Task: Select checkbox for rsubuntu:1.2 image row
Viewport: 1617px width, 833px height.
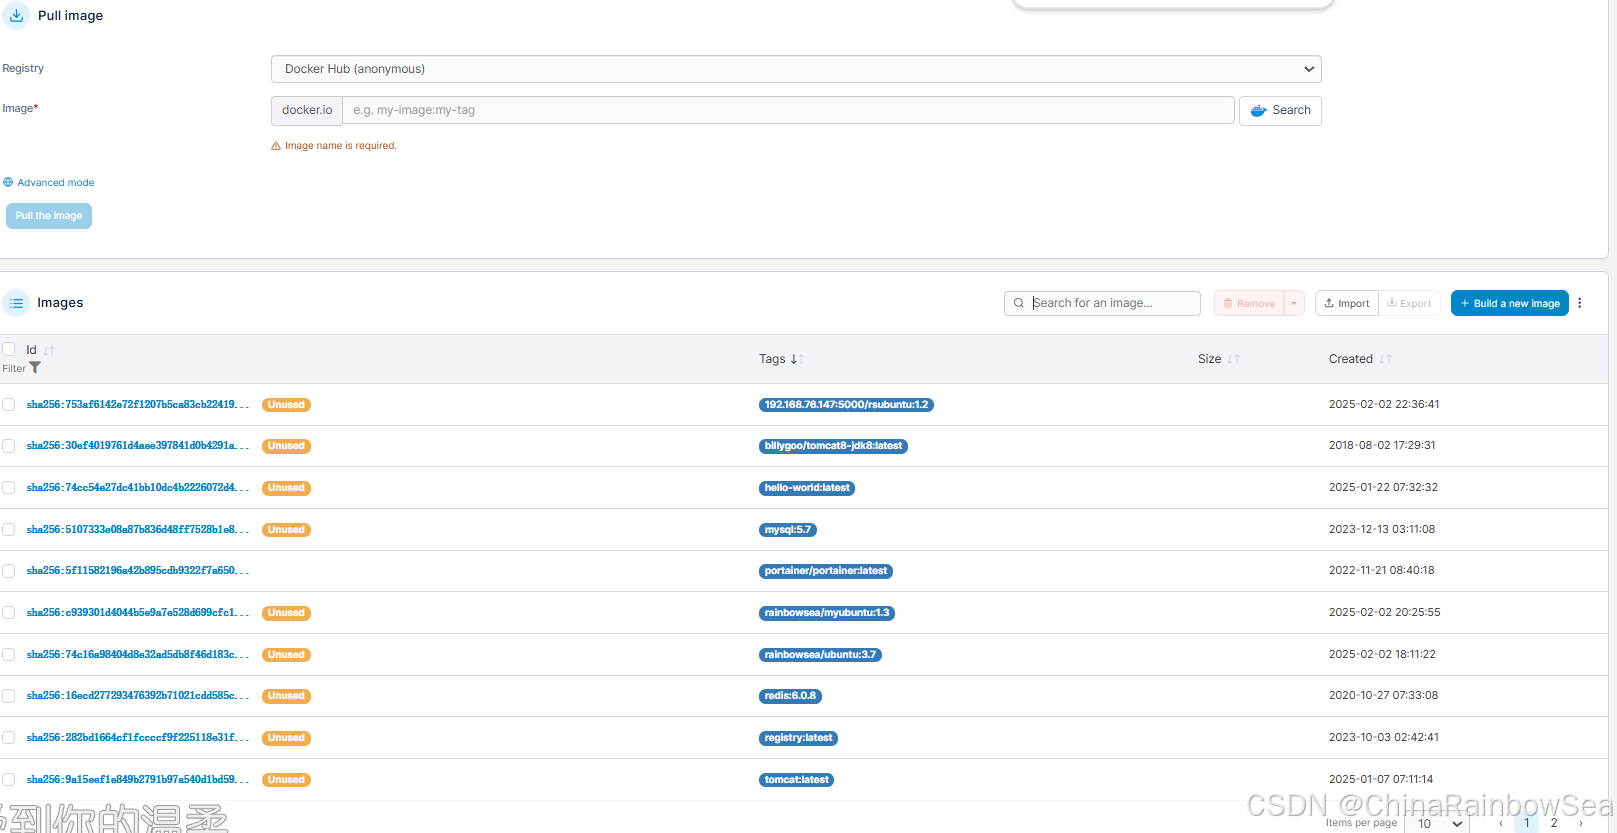Action: point(8,404)
